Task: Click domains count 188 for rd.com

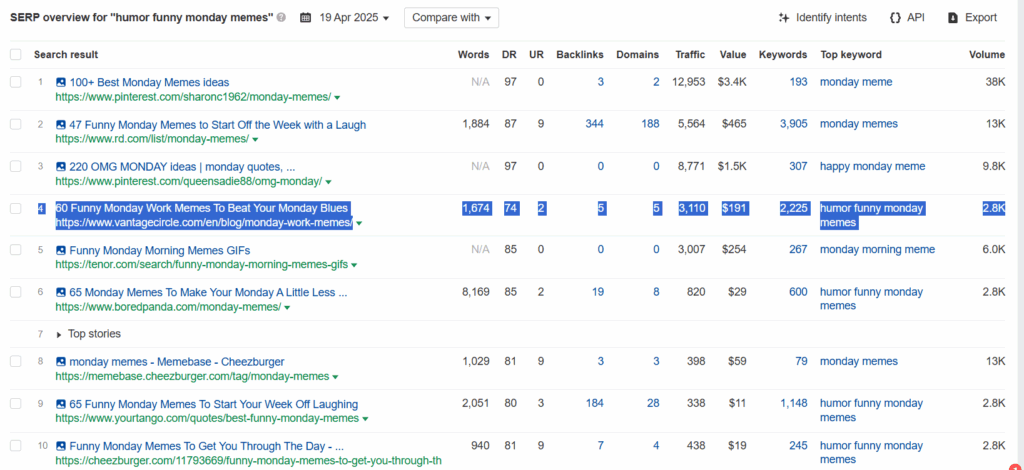Action: (x=650, y=124)
